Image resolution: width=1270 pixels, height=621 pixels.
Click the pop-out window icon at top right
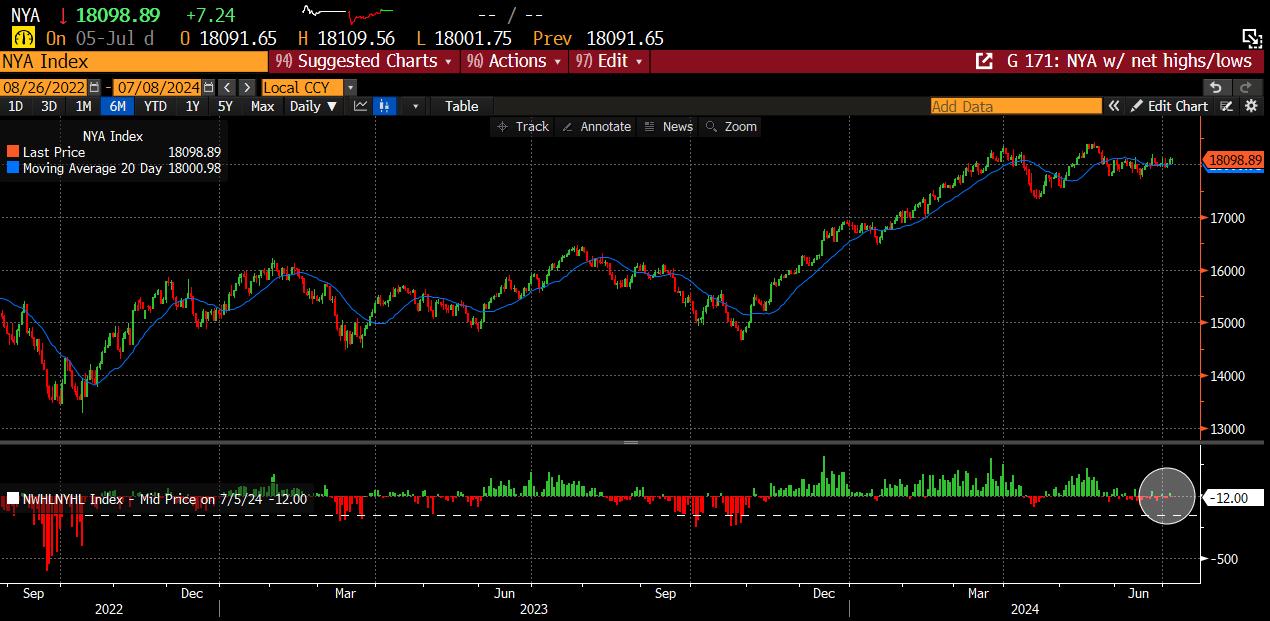tap(1252, 38)
